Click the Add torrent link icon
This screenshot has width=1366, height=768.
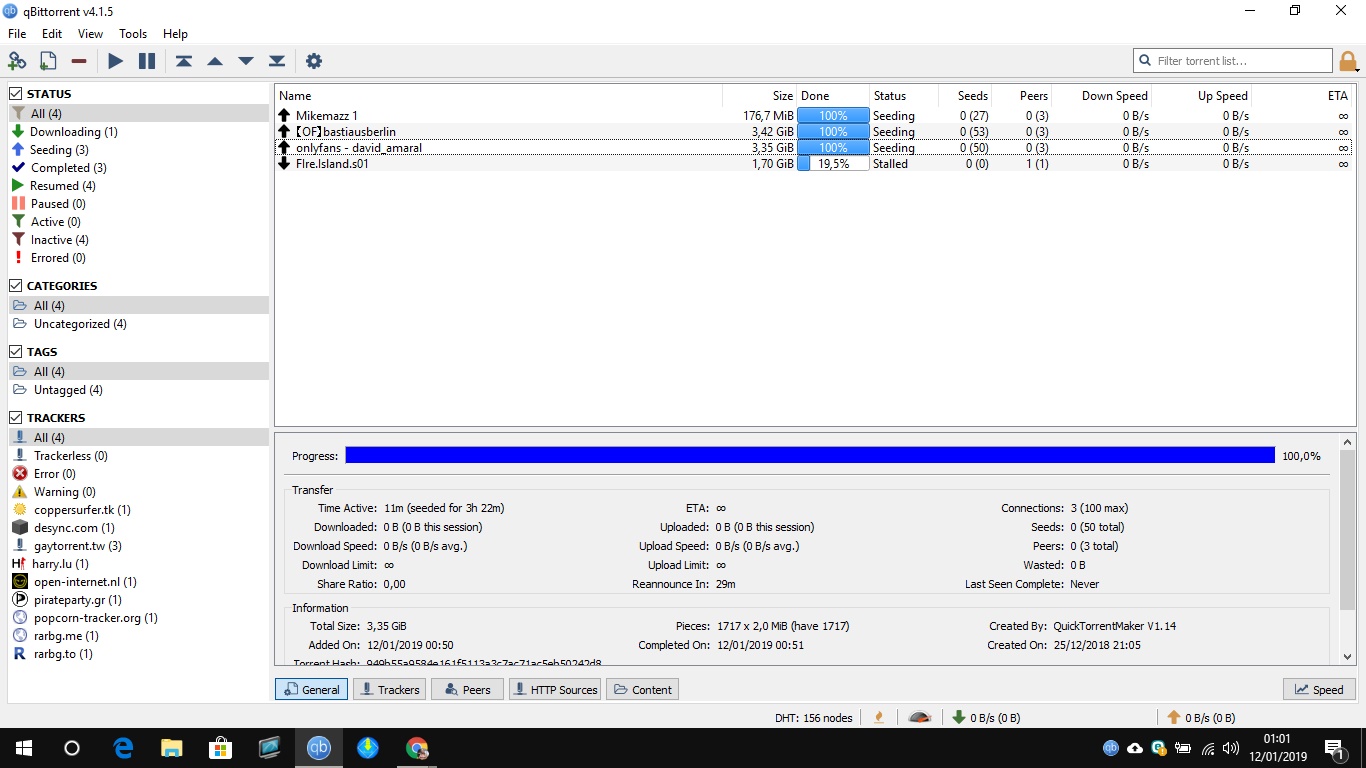[17, 61]
